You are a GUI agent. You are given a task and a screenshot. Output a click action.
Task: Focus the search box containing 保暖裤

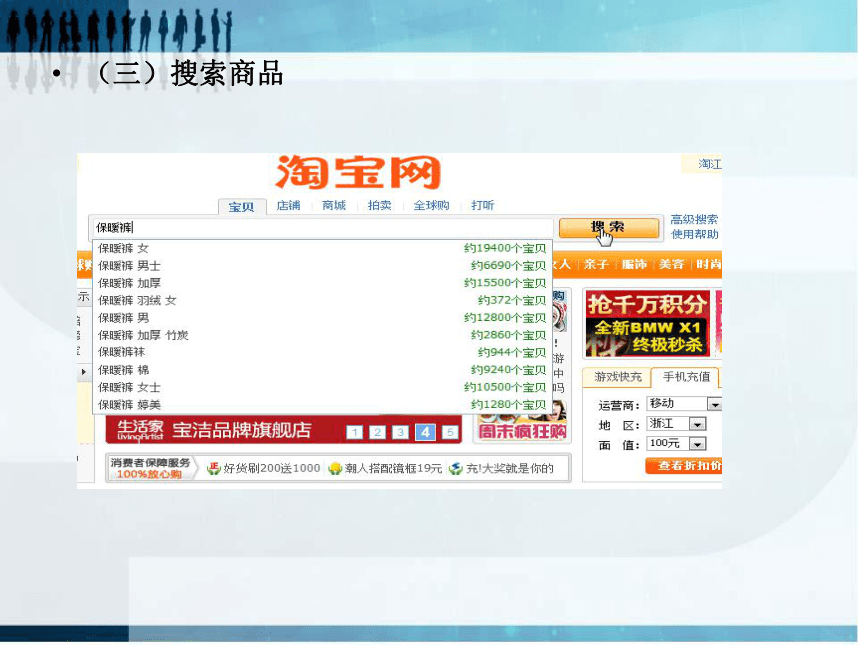[x=322, y=228]
